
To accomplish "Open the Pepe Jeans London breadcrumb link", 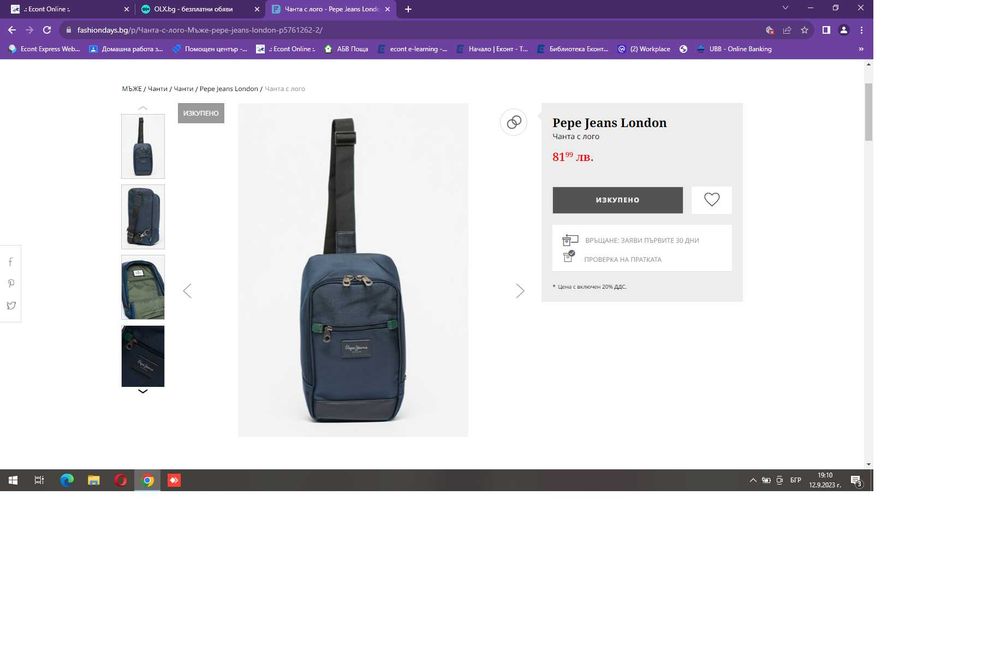I will (x=229, y=89).
